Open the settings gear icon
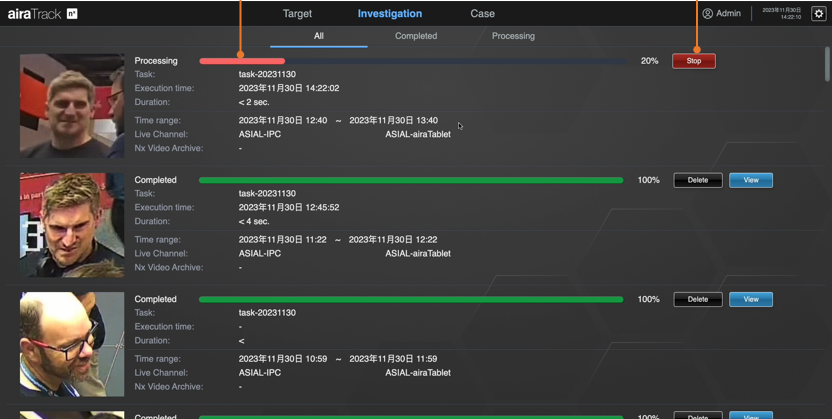832x419 pixels. pyautogui.click(x=819, y=14)
